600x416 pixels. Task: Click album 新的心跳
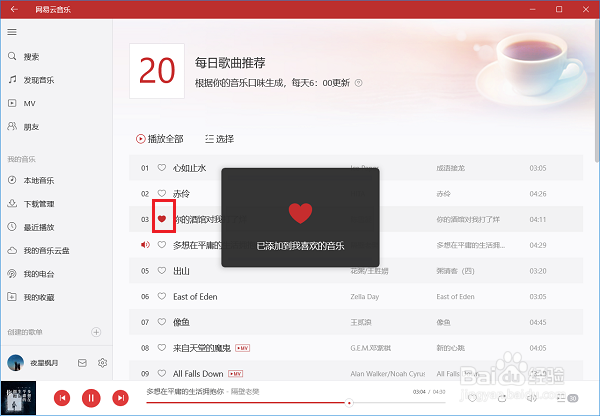tap(450, 348)
